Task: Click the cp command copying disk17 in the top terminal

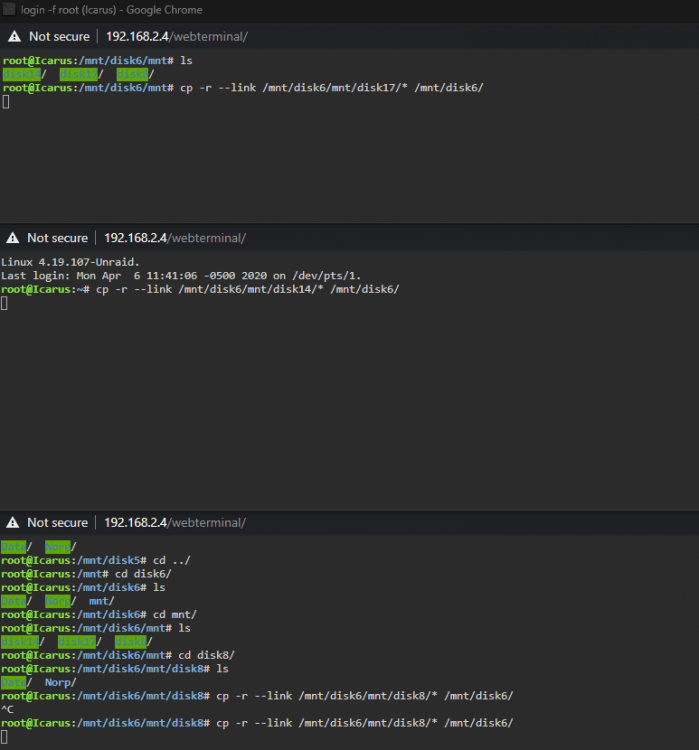Action: [243, 88]
